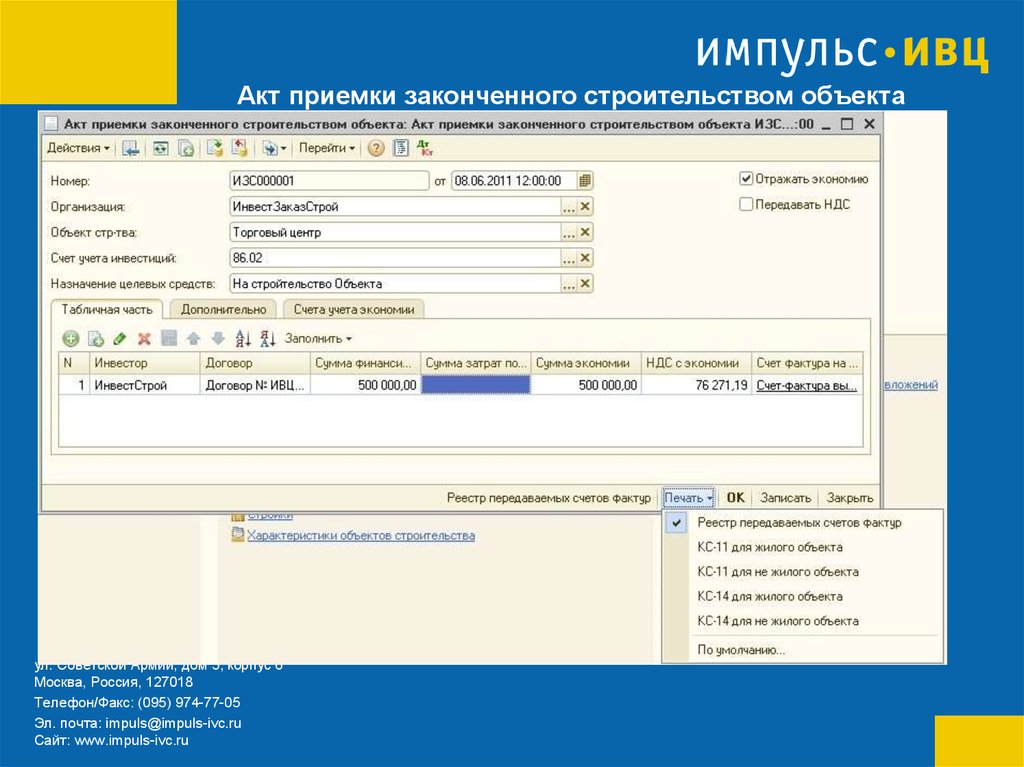Expand the arrow next to create-based-on icon

283,149
